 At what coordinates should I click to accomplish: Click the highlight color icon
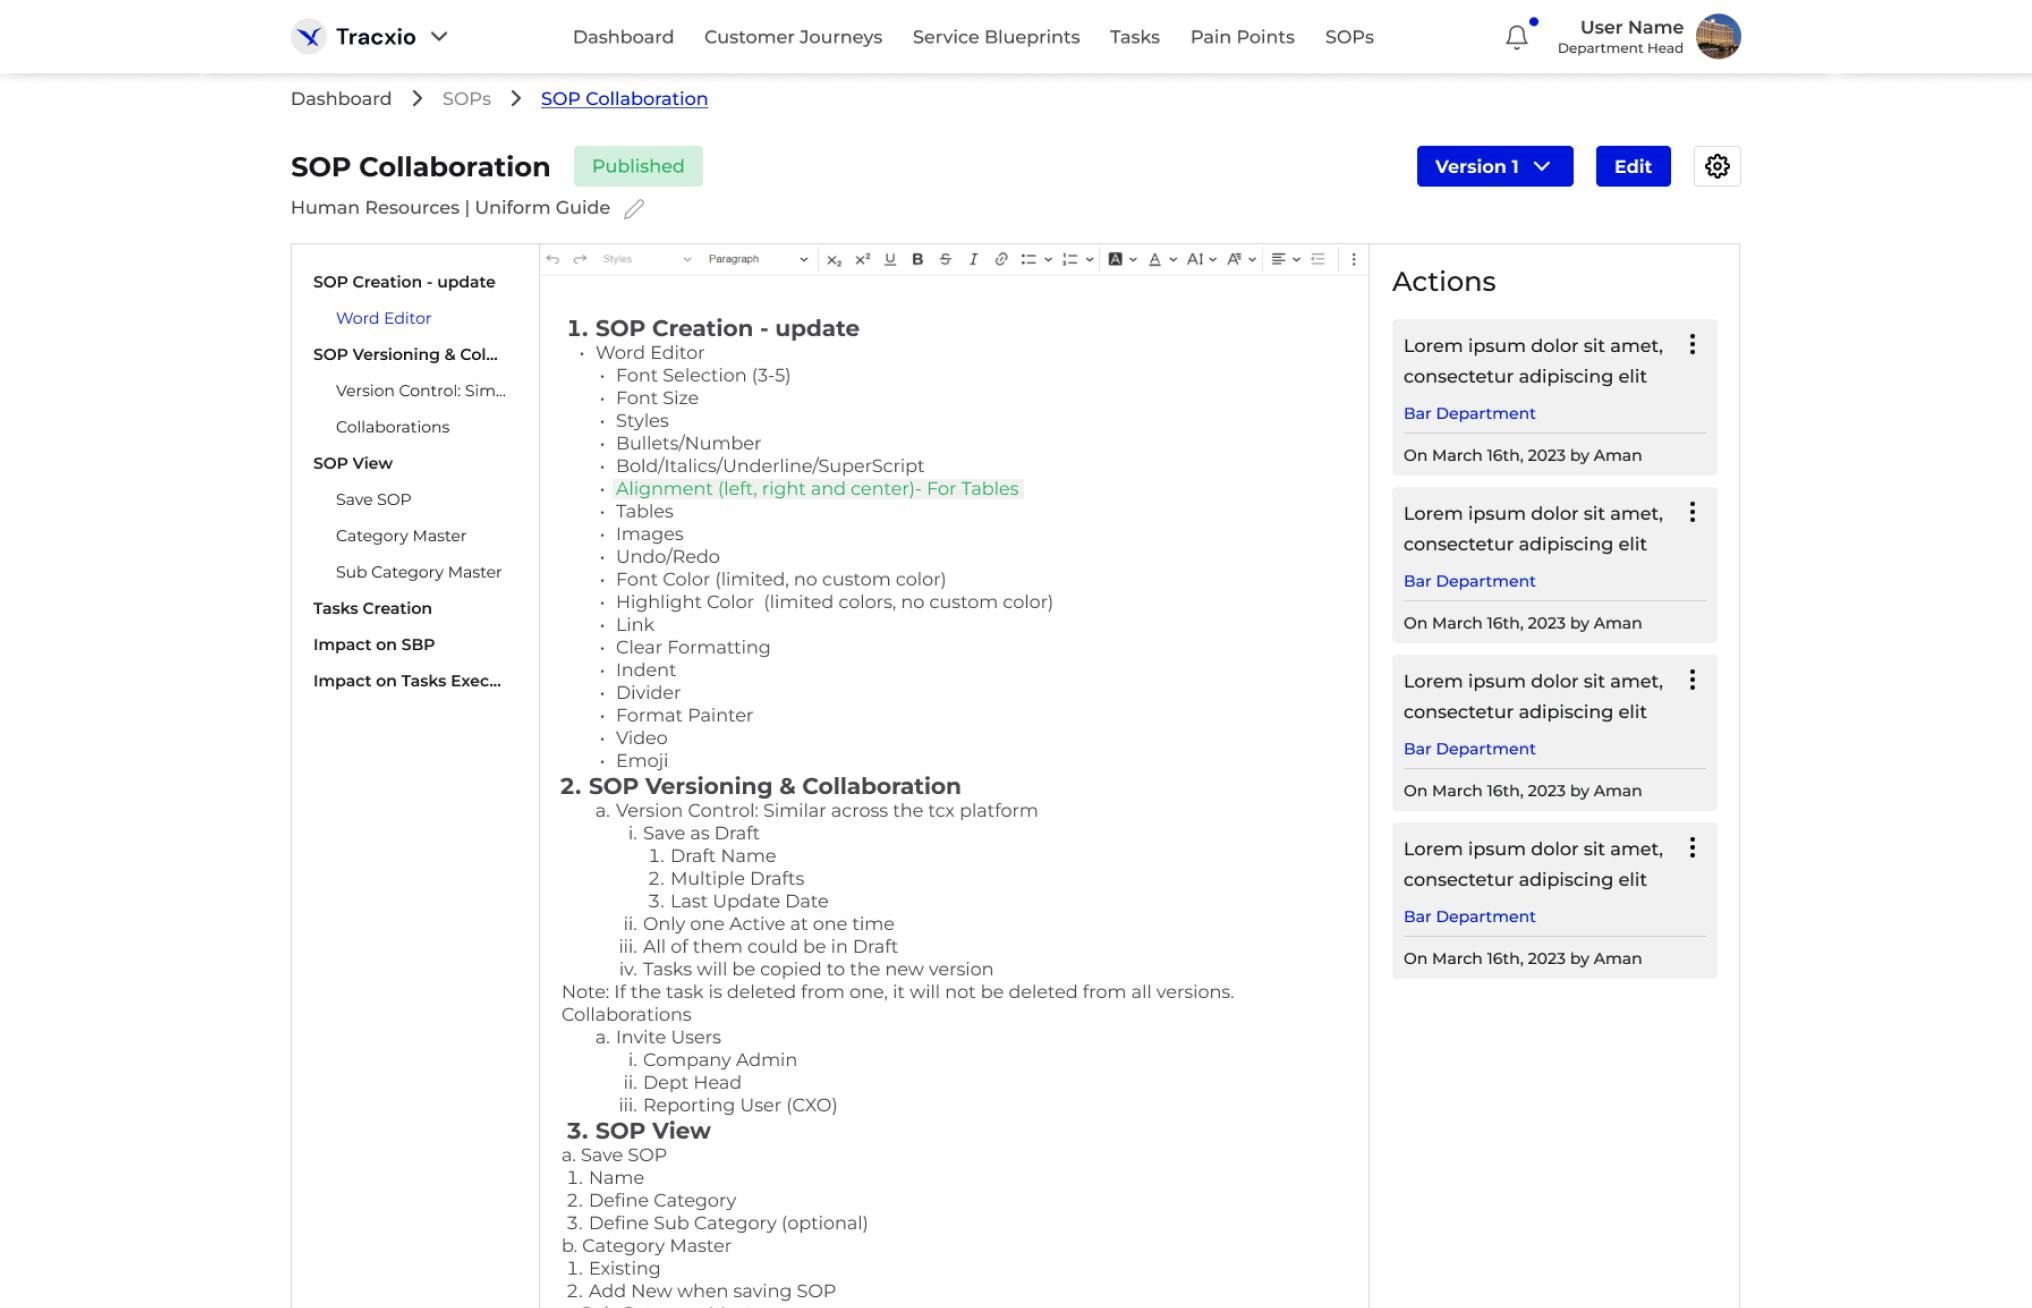pos(1115,259)
